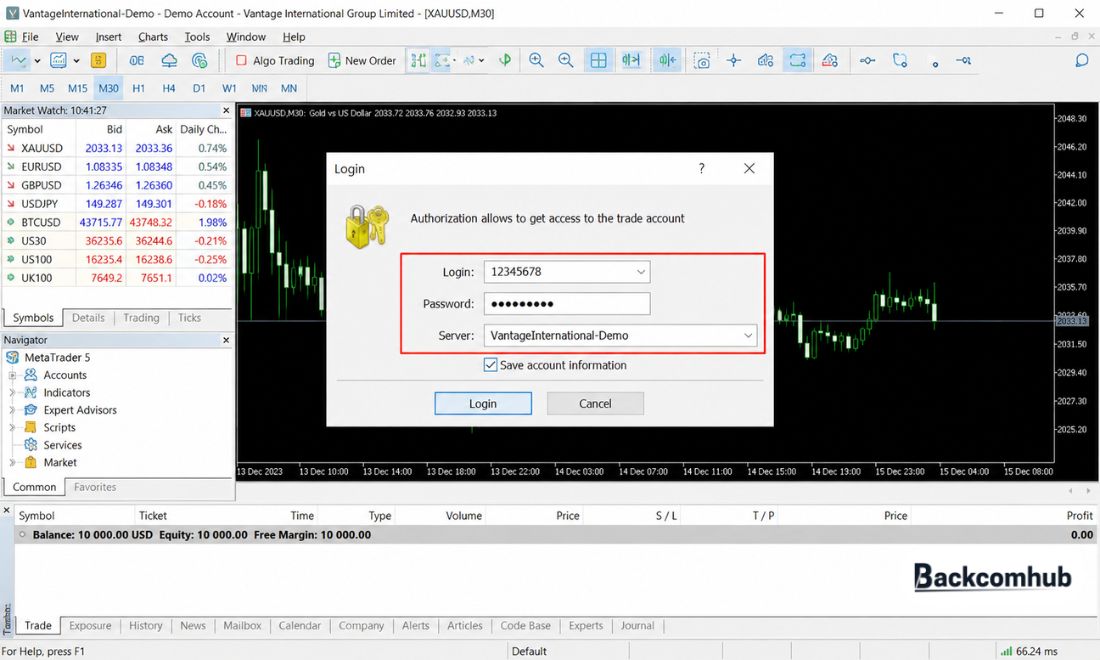Click the signals icon beside the cloud
This screenshot has height=660, width=1100.
click(x=199, y=61)
